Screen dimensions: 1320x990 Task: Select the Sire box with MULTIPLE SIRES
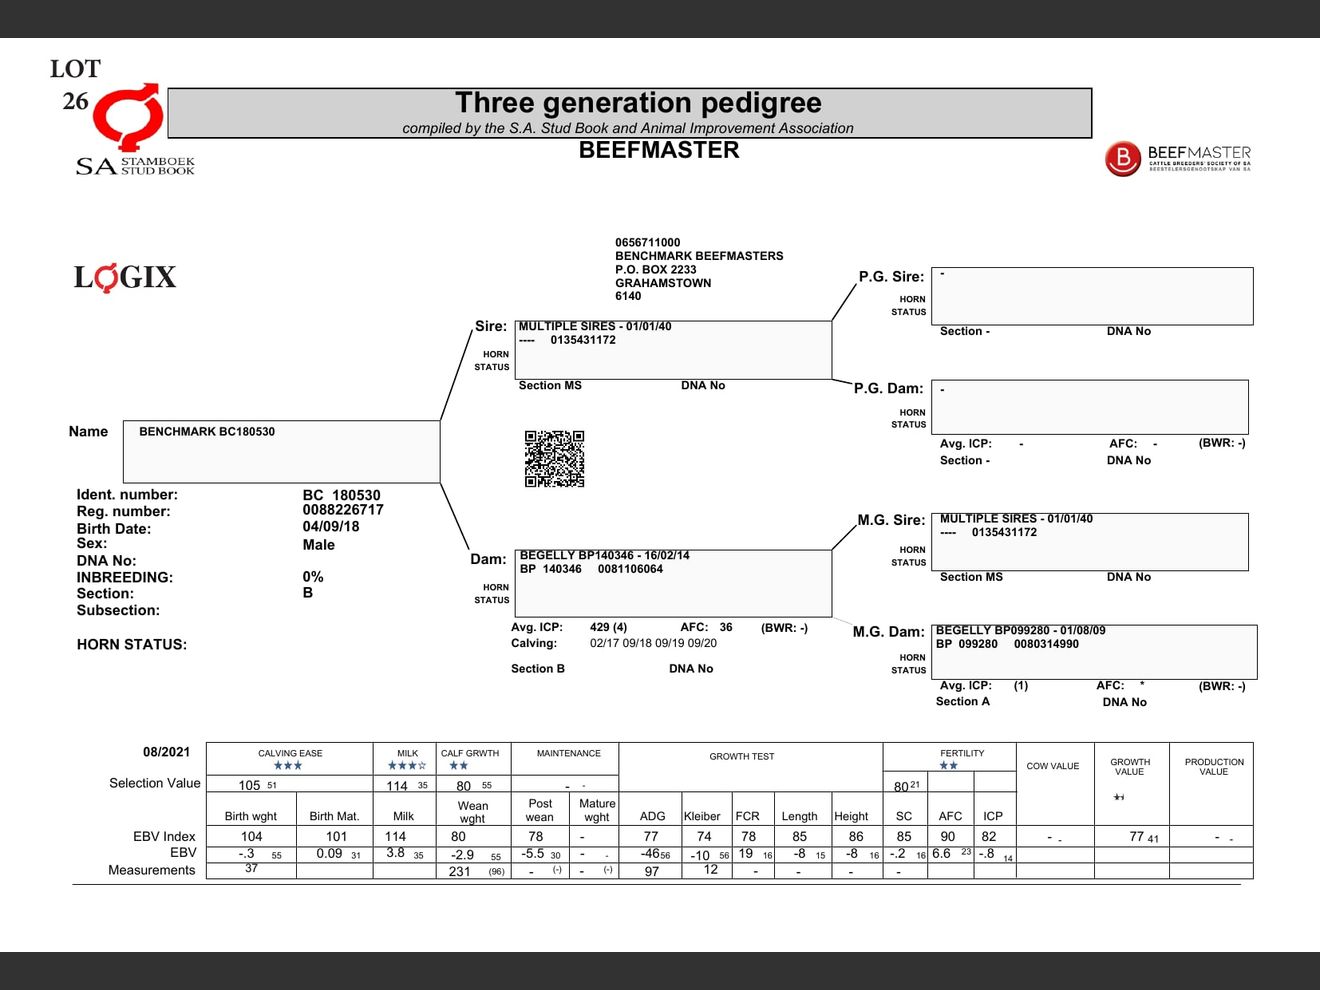(672, 350)
